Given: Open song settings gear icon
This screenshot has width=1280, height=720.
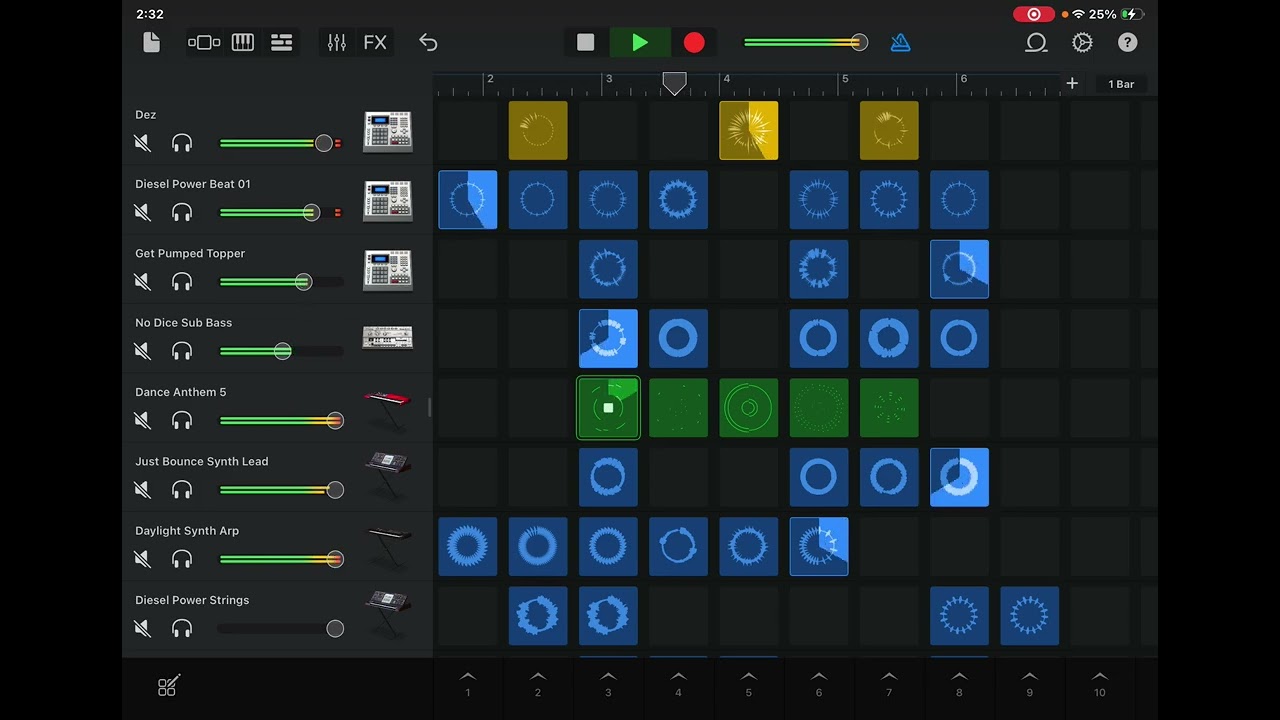Looking at the screenshot, I should click(x=1082, y=42).
